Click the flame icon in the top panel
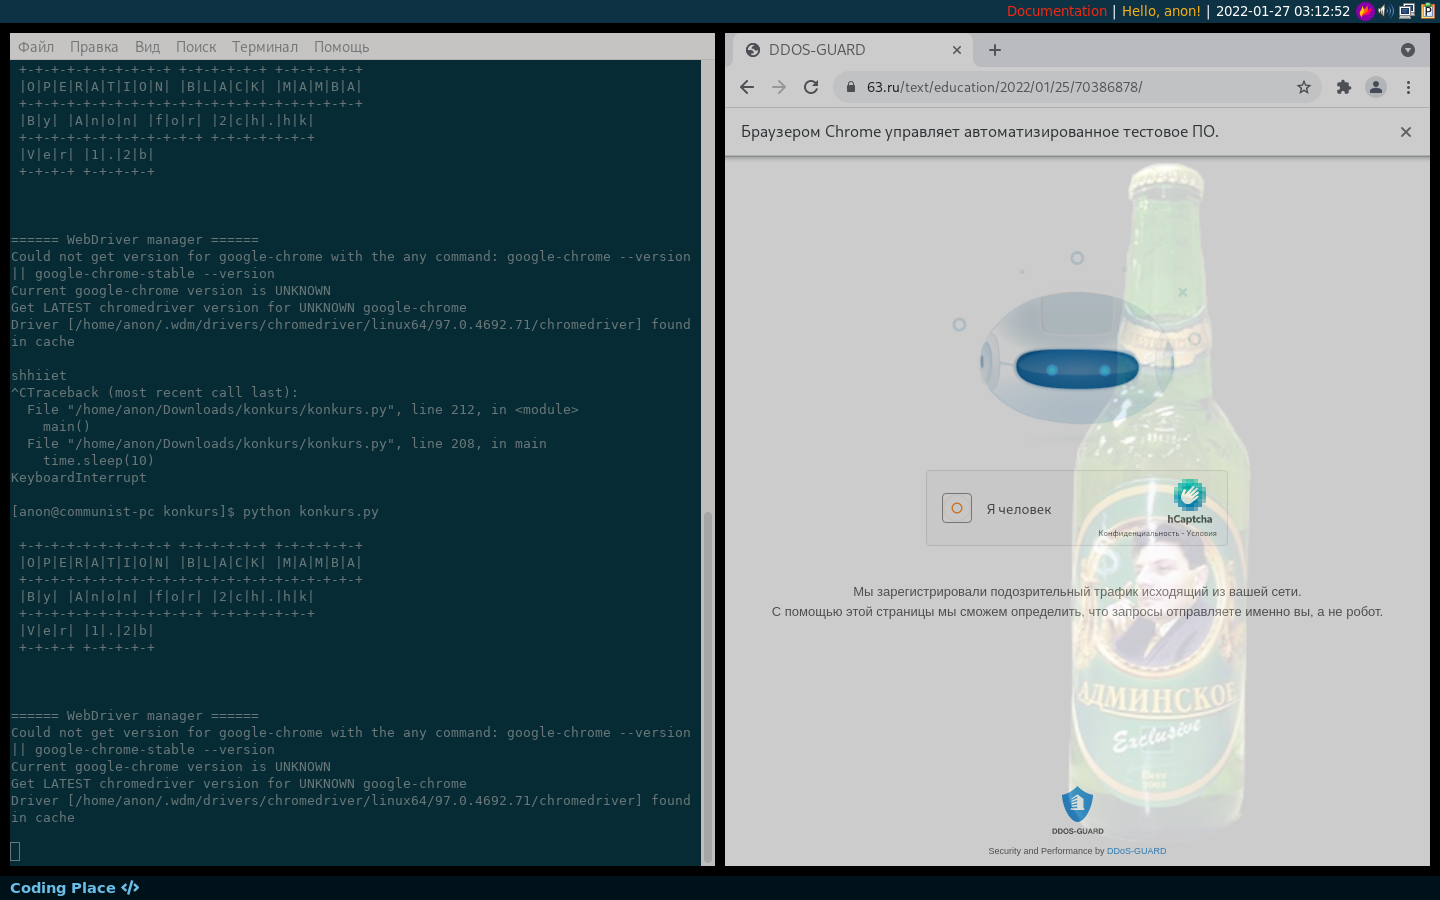Screen dimensions: 1440x900 click(x=1365, y=11)
